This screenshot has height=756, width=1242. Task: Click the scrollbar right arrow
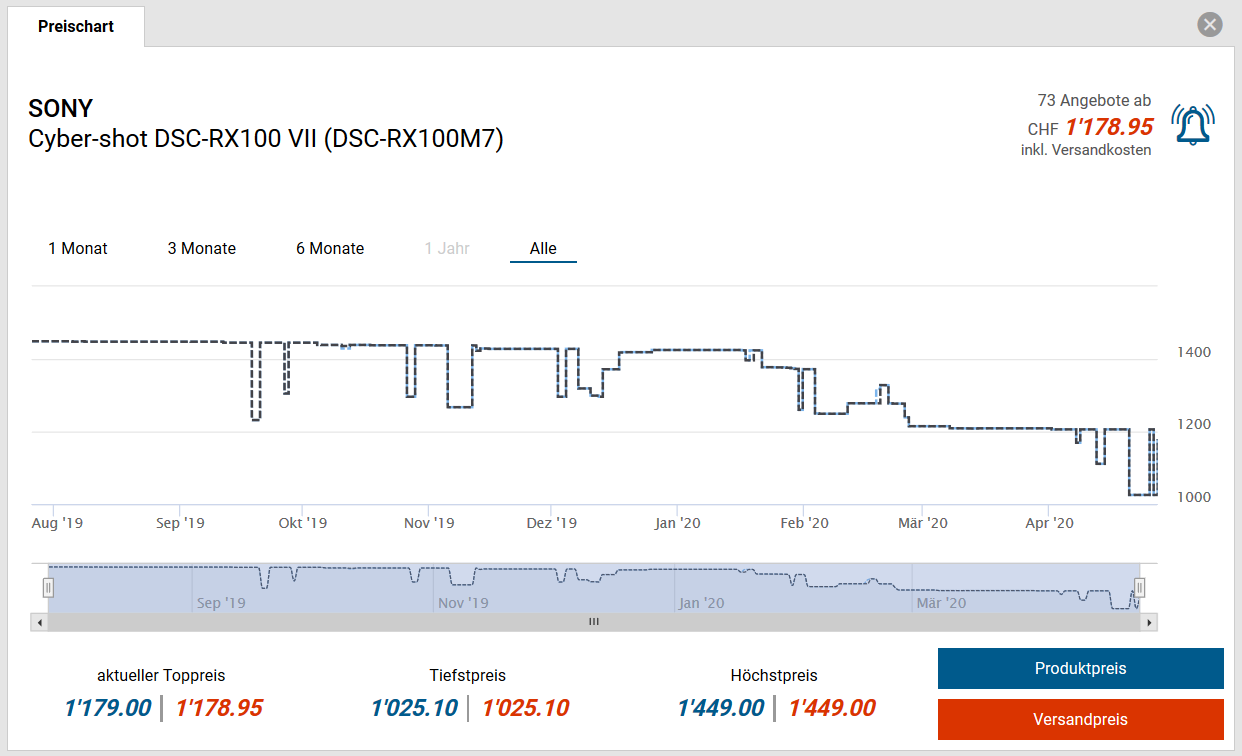point(1149,622)
